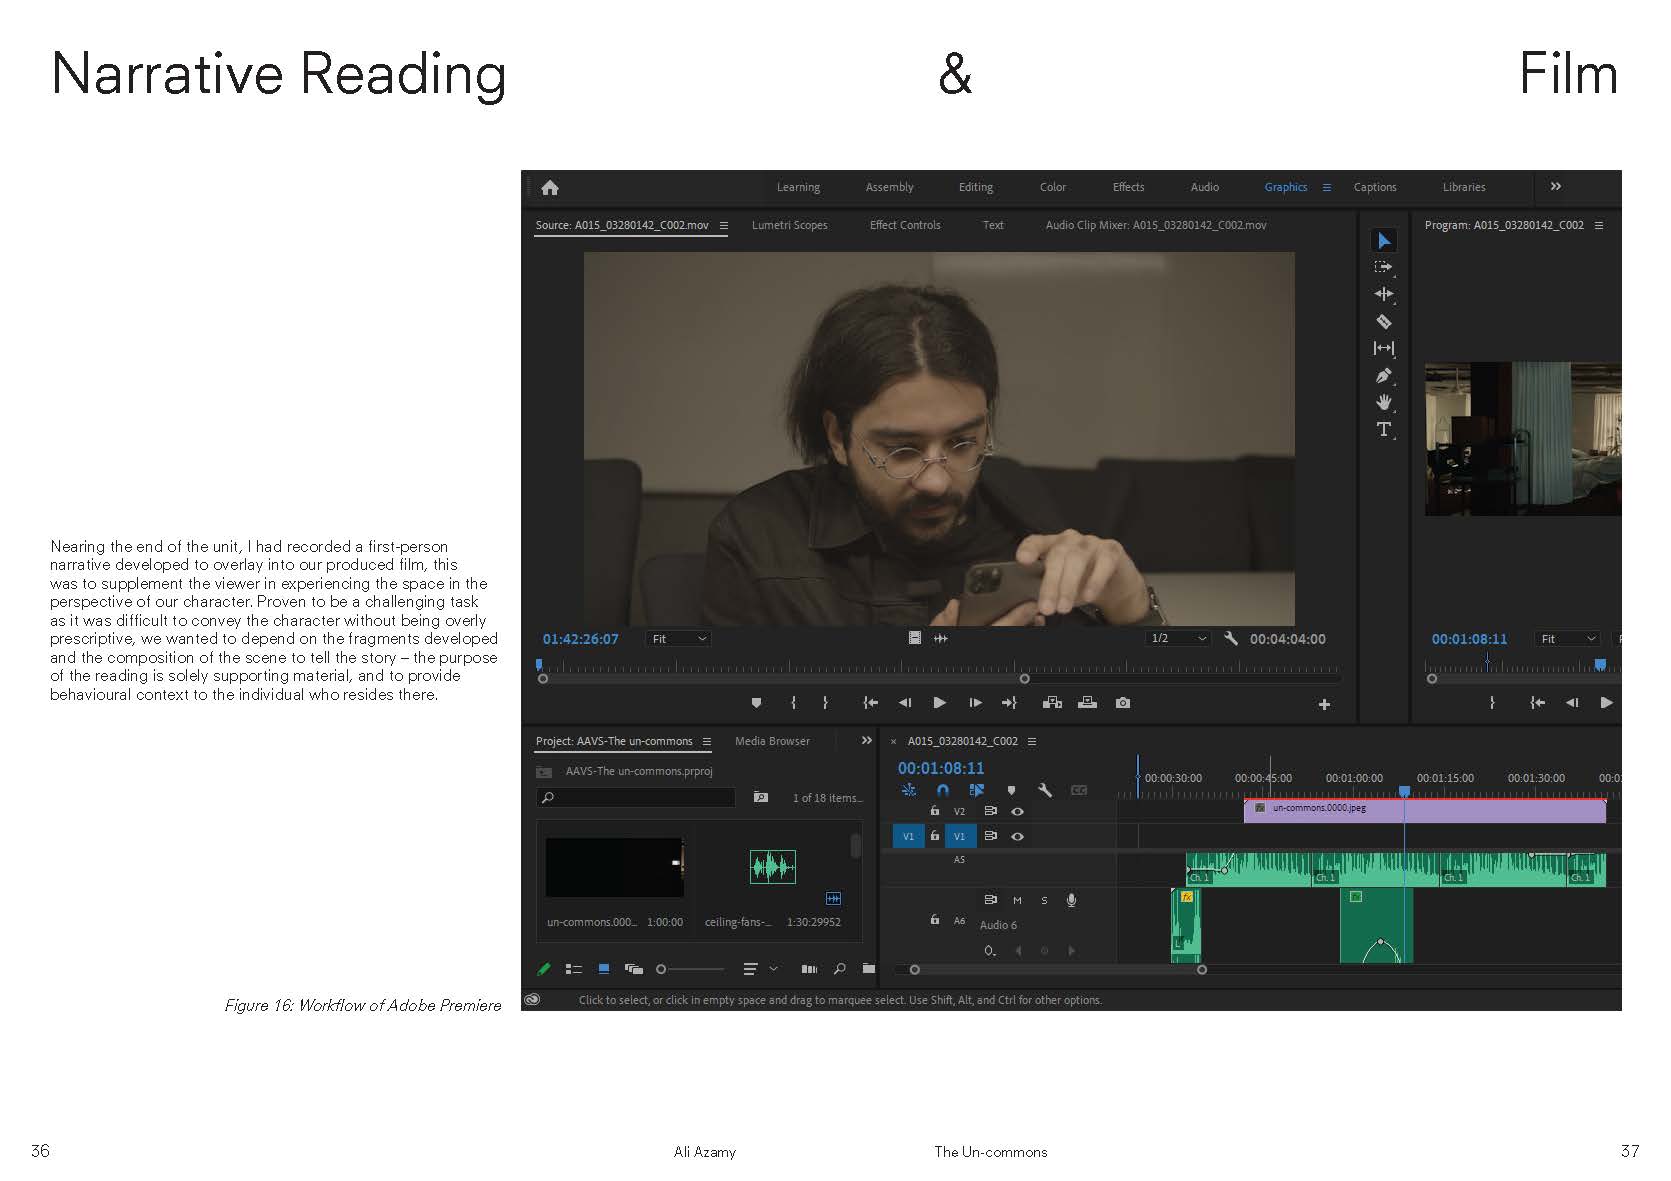Open the Source monitor Fit zoom dropdown

click(679, 639)
